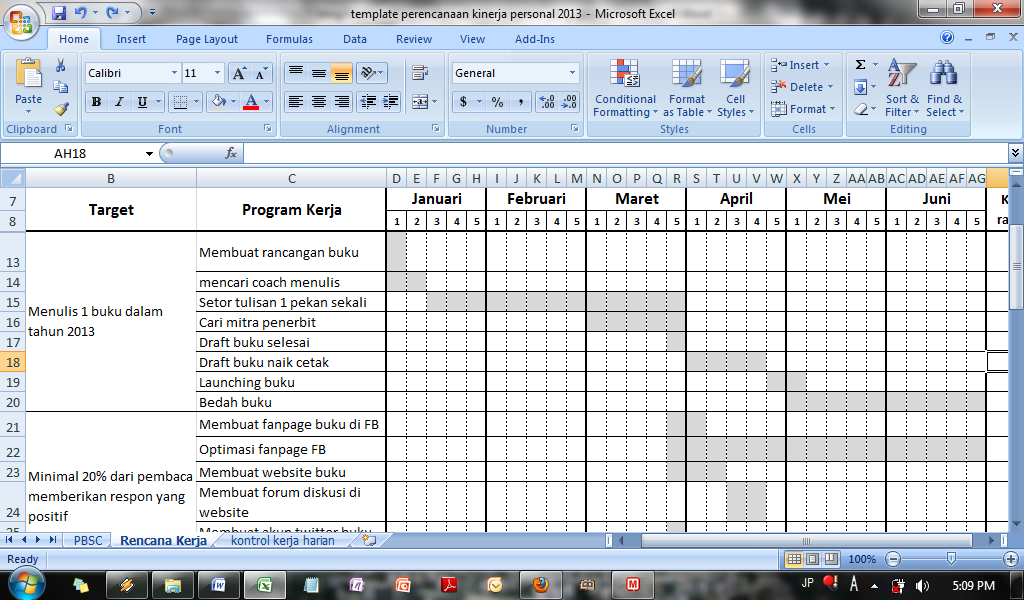Align text left in cell
The height and width of the screenshot is (600, 1024).
296,102
